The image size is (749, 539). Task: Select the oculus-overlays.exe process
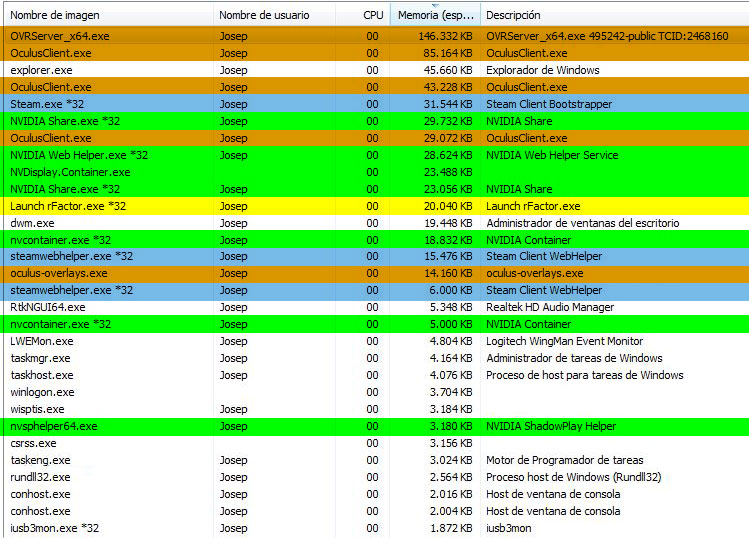pyautogui.click(x=376, y=273)
